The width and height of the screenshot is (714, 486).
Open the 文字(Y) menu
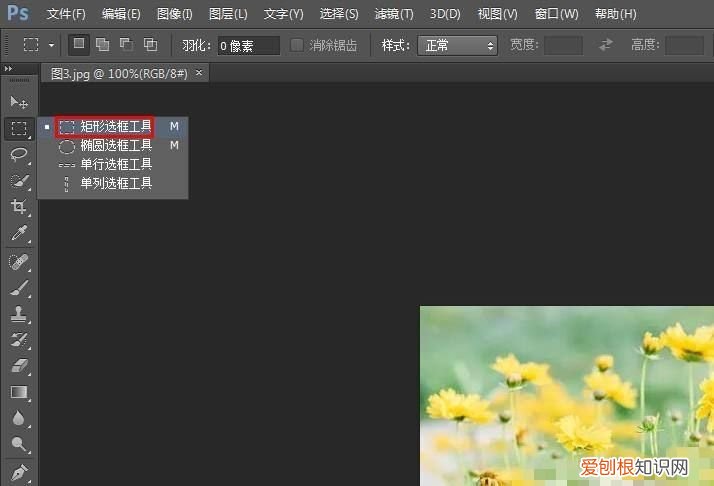(283, 14)
